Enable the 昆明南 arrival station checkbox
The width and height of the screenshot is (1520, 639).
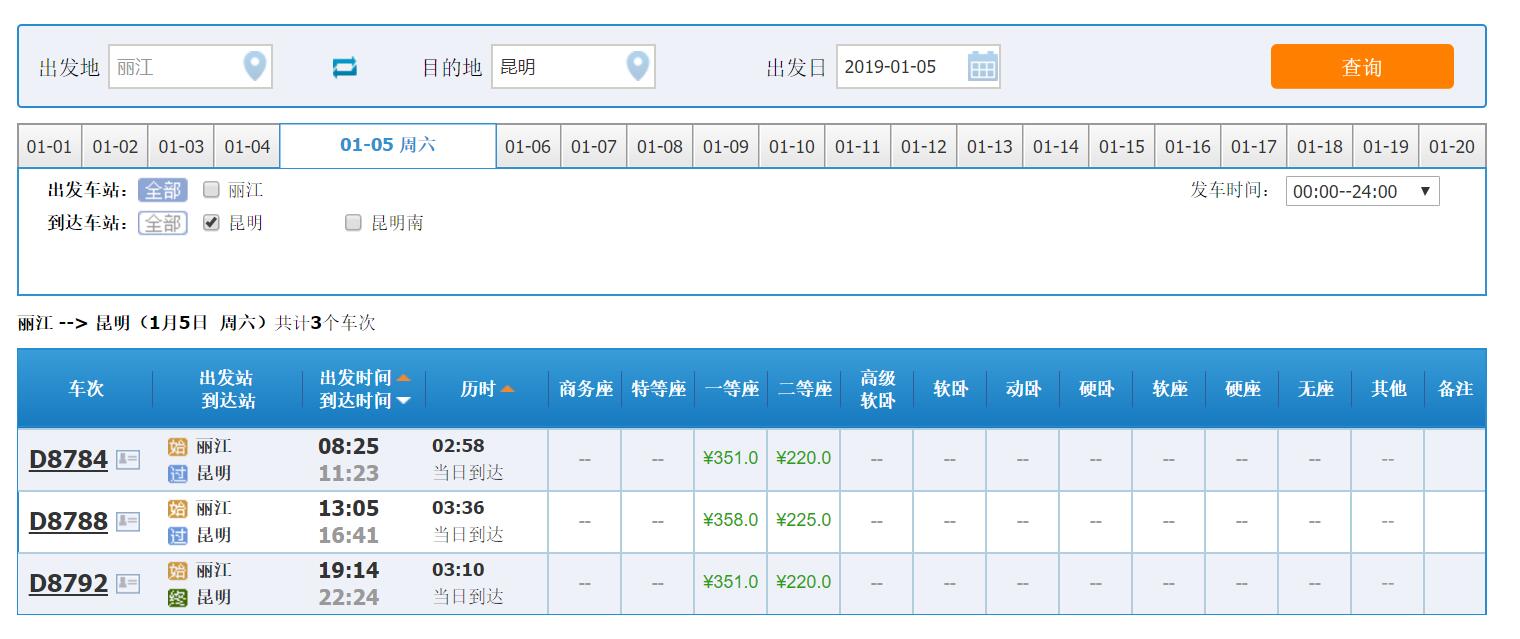tap(353, 223)
